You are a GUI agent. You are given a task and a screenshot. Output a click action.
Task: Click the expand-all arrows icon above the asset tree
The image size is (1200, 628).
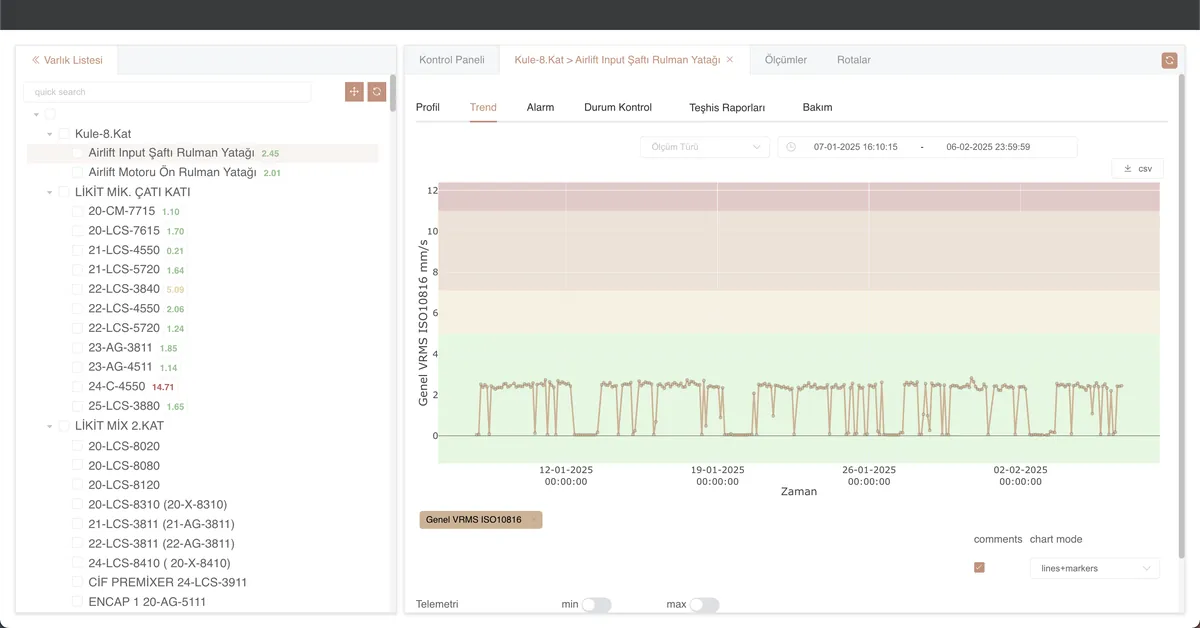[354, 92]
